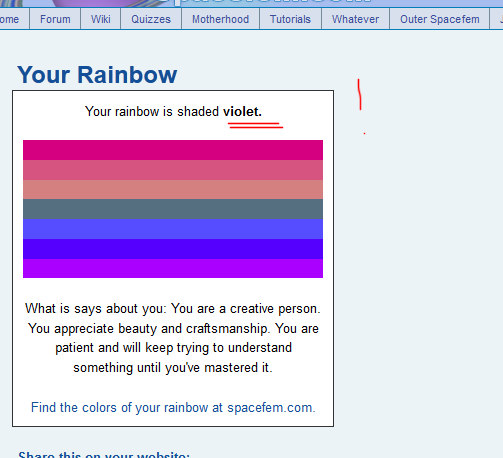503x458 pixels.
Task: Select the Motherhood tab
Action: point(220,19)
